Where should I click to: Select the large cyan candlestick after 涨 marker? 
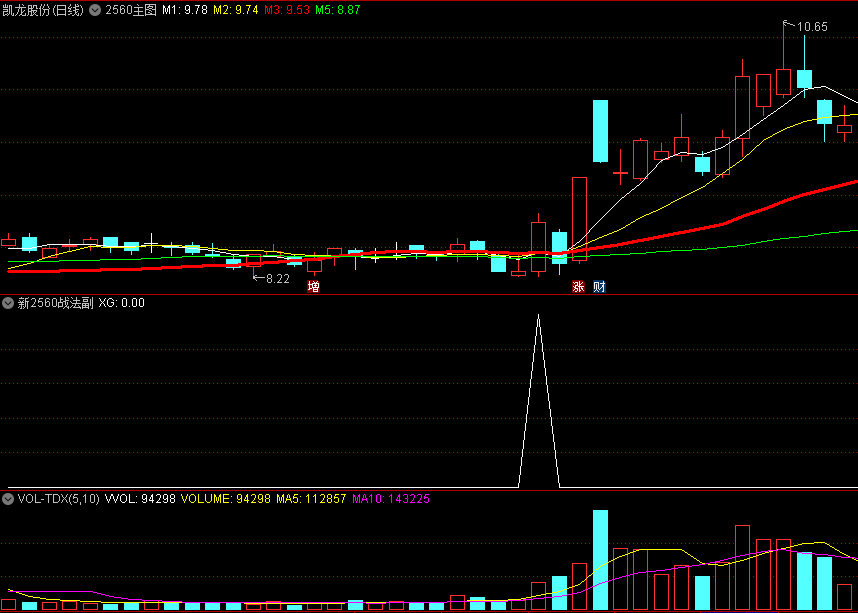click(600, 131)
